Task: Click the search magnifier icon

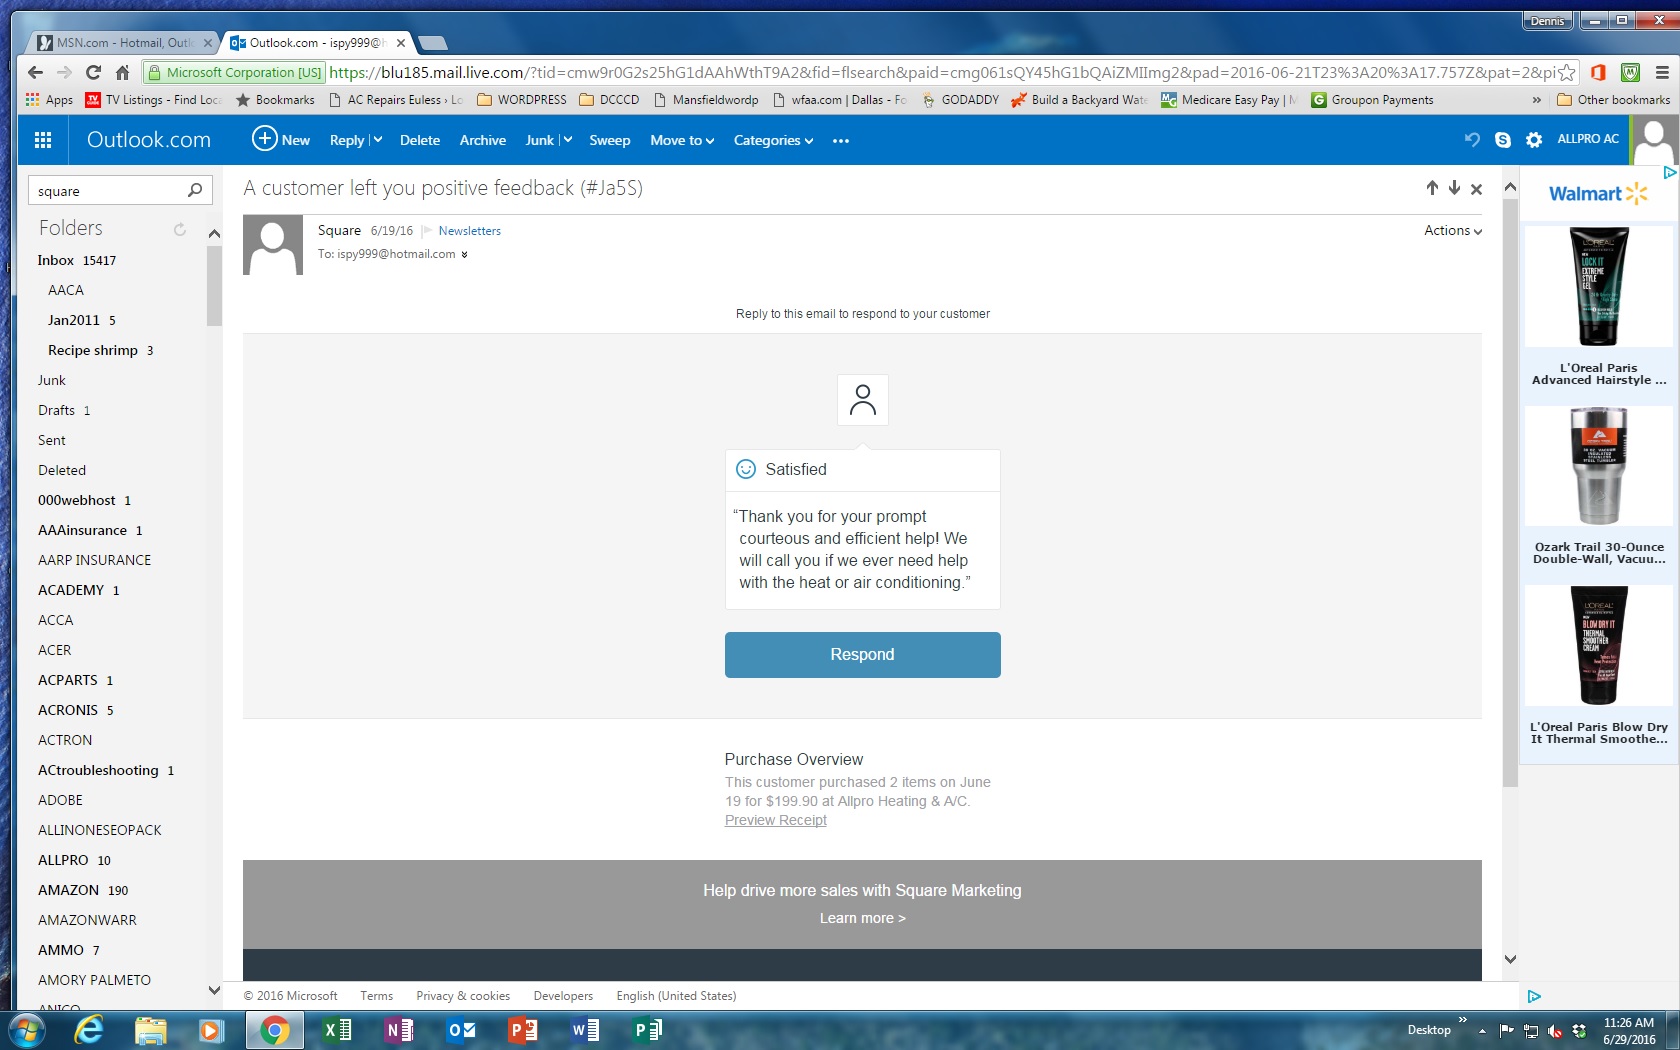Action: (x=195, y=190)
